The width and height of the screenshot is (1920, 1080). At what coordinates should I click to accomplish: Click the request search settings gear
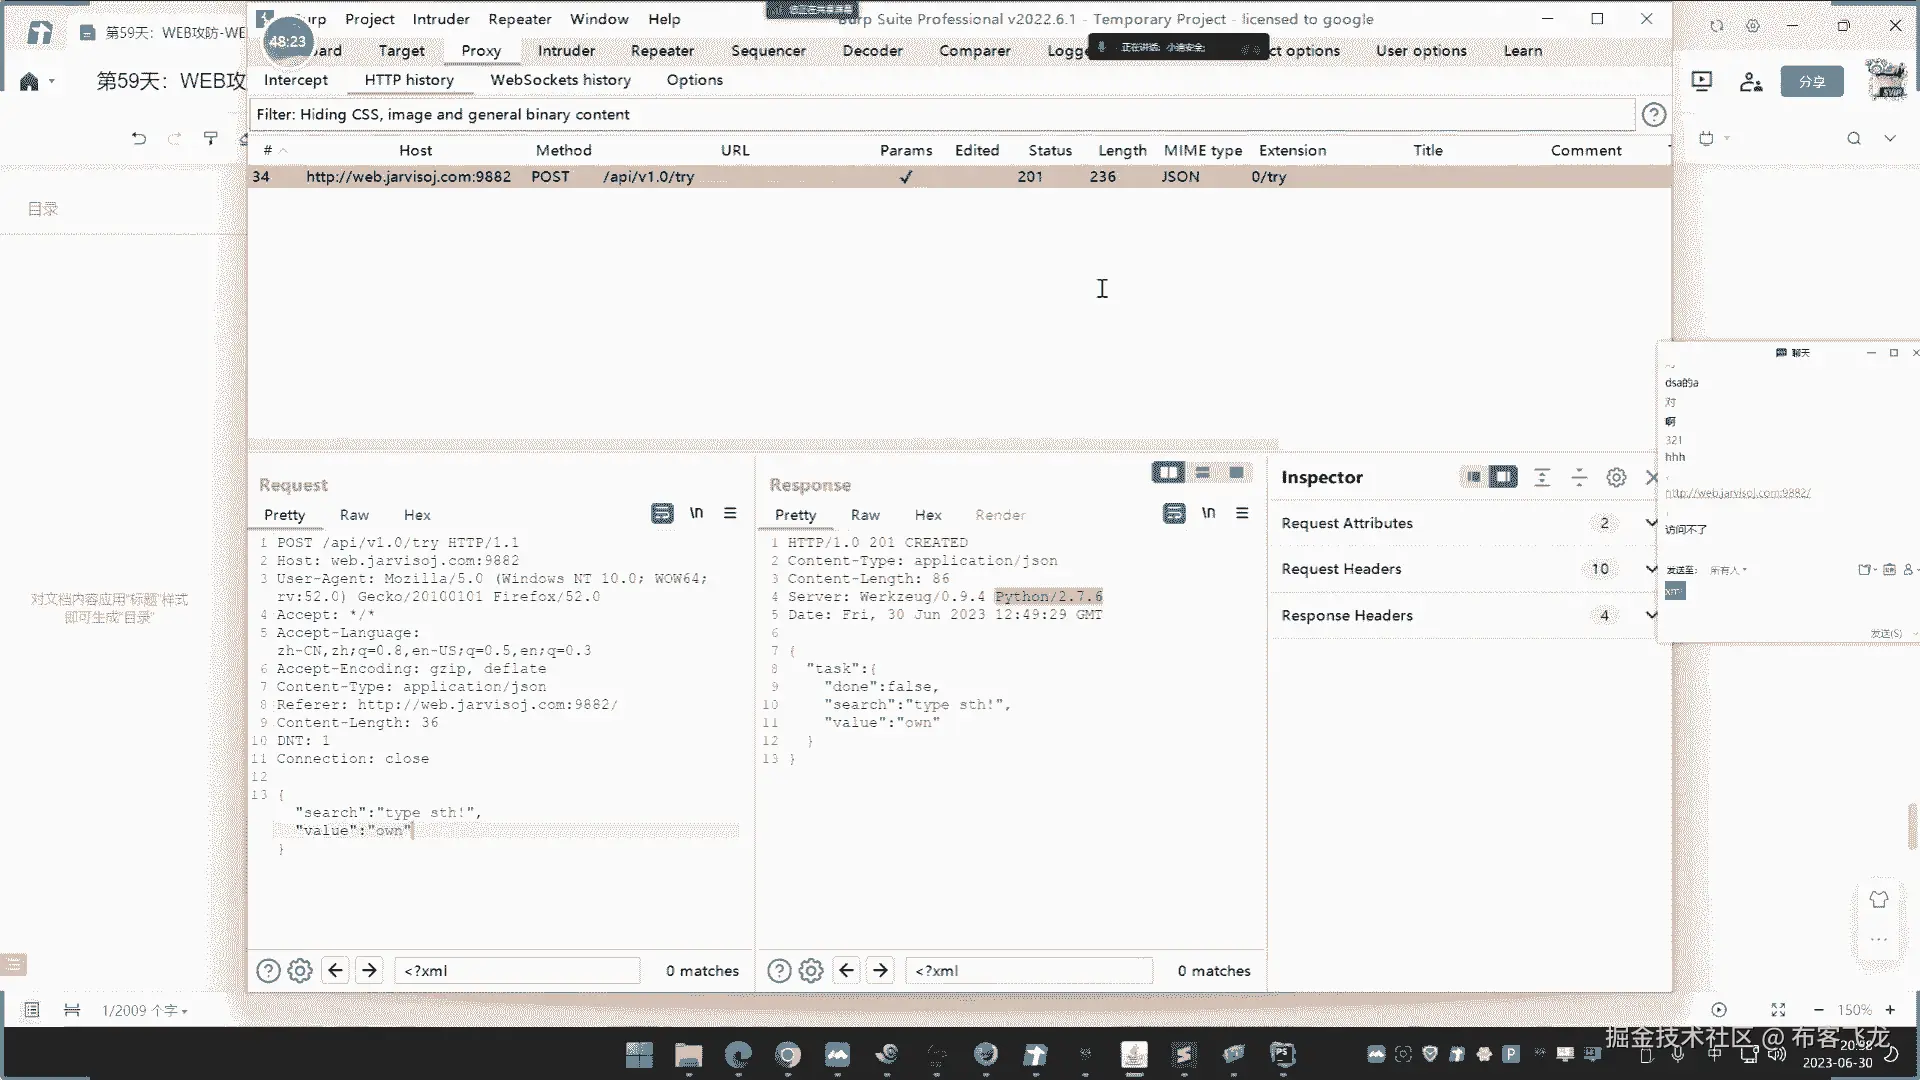click(x=300, y=971)
